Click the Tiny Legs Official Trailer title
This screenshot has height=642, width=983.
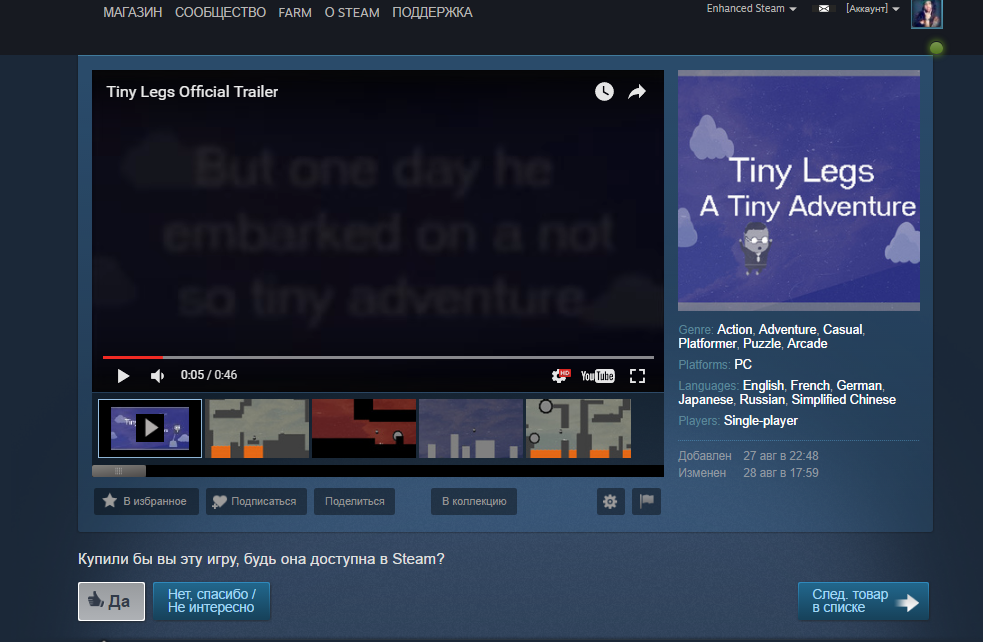click(x=192, y=92)
